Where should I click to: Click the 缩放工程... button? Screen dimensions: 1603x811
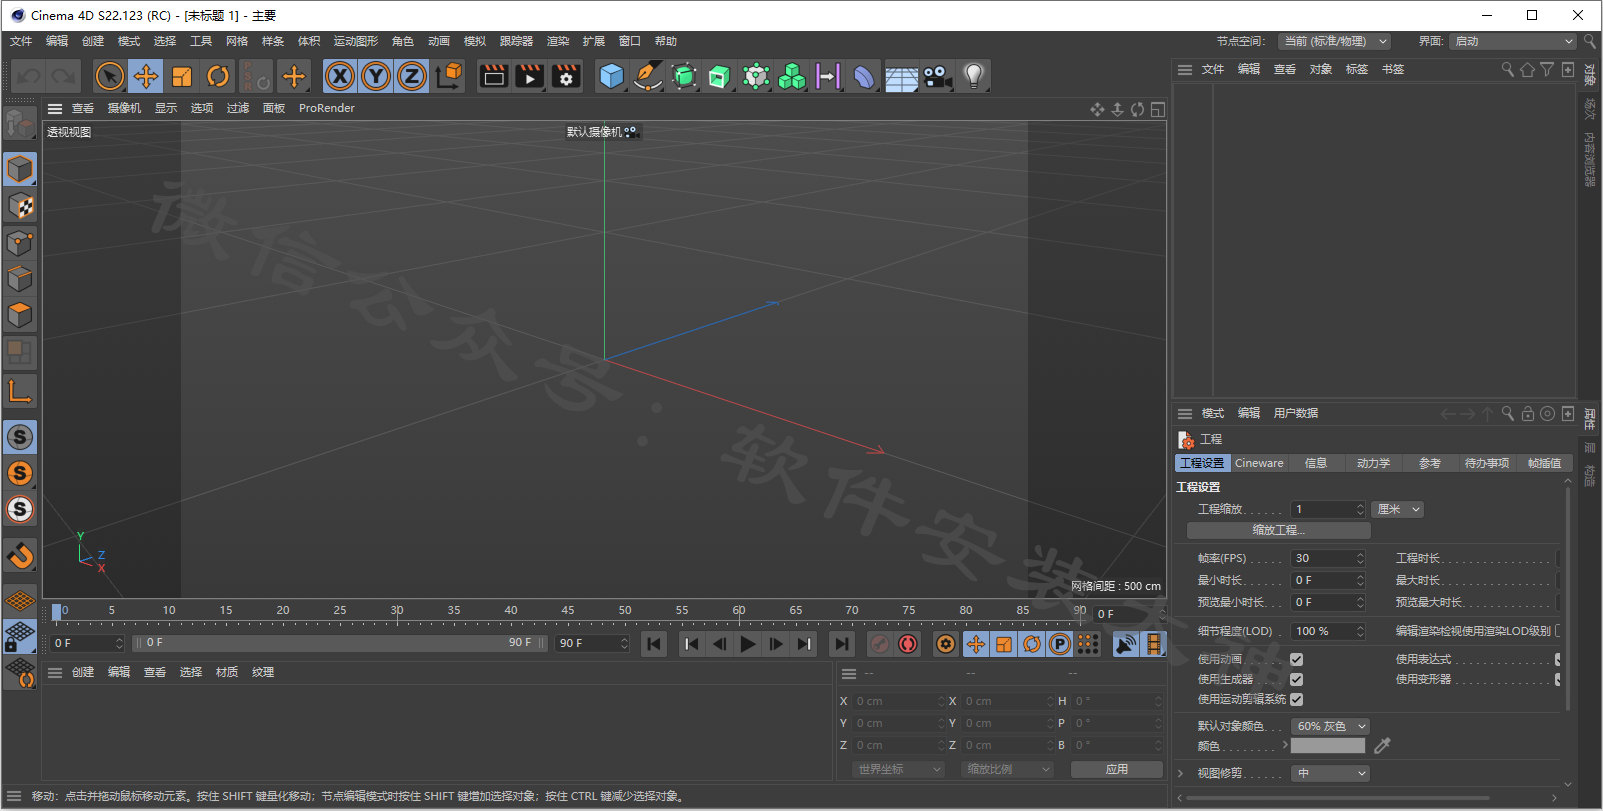click(1278, 530)
